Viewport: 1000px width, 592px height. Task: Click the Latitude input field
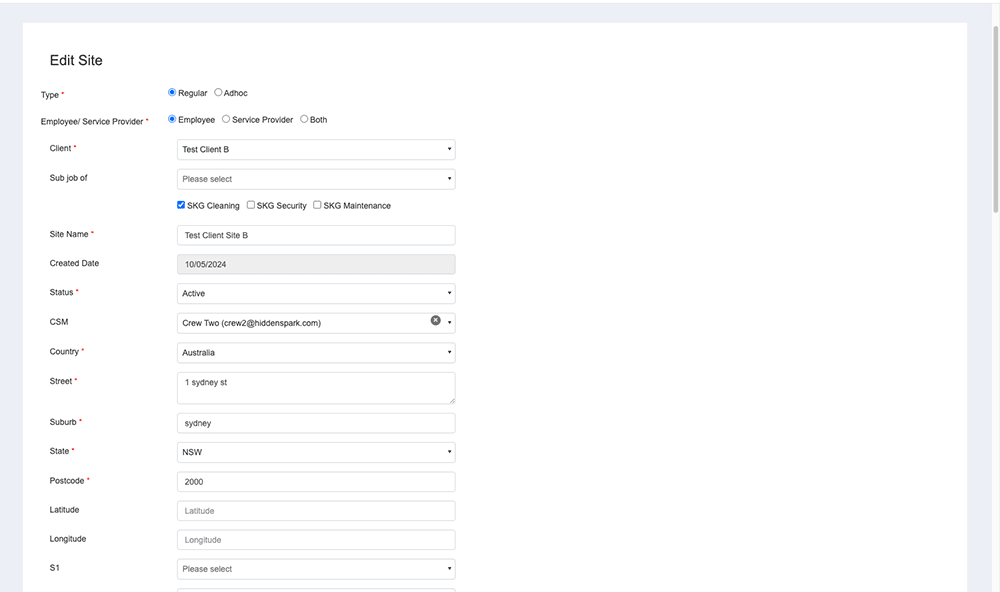coord(316,511)
